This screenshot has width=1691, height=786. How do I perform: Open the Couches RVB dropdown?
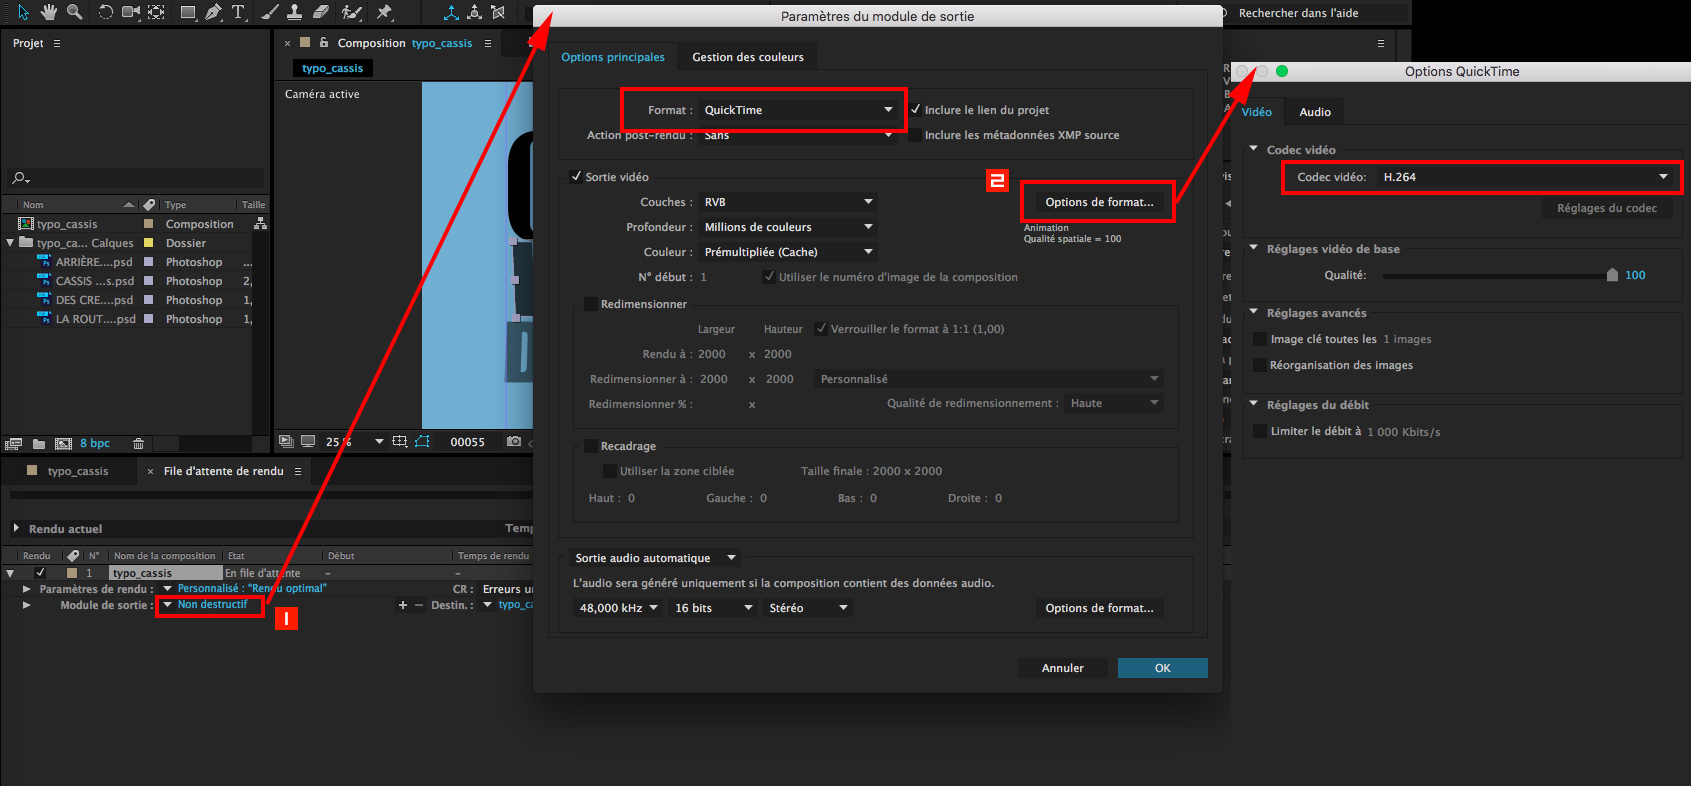pos(787,202)
